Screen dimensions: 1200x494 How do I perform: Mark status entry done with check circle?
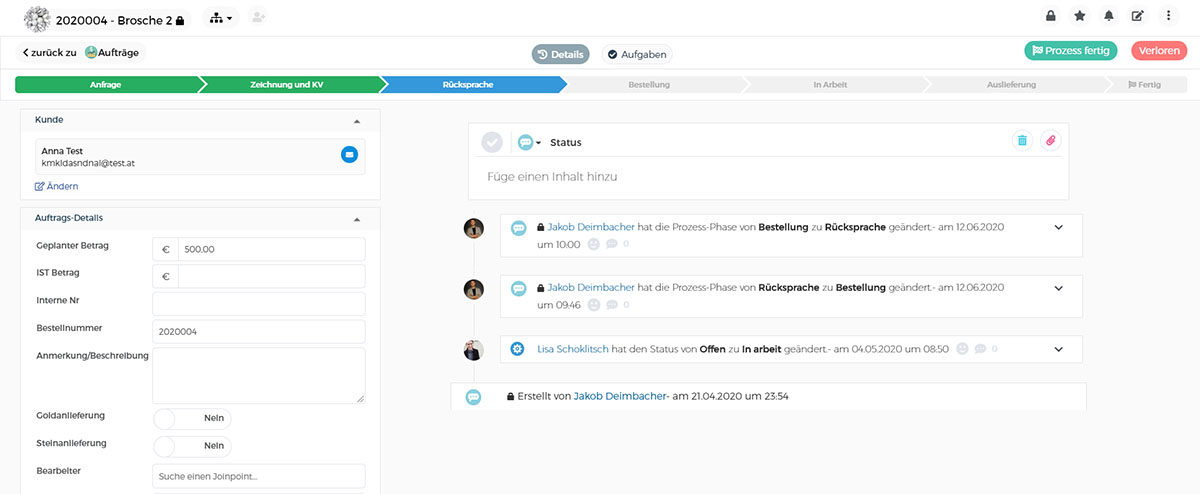[492, 142]
